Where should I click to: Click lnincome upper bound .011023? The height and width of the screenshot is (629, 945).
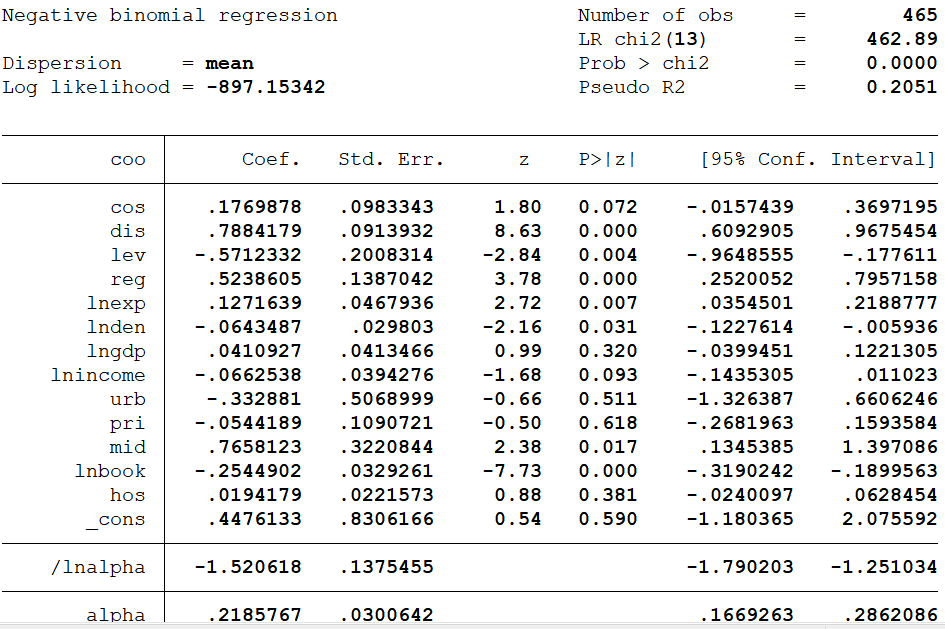(x=897, y=375)
